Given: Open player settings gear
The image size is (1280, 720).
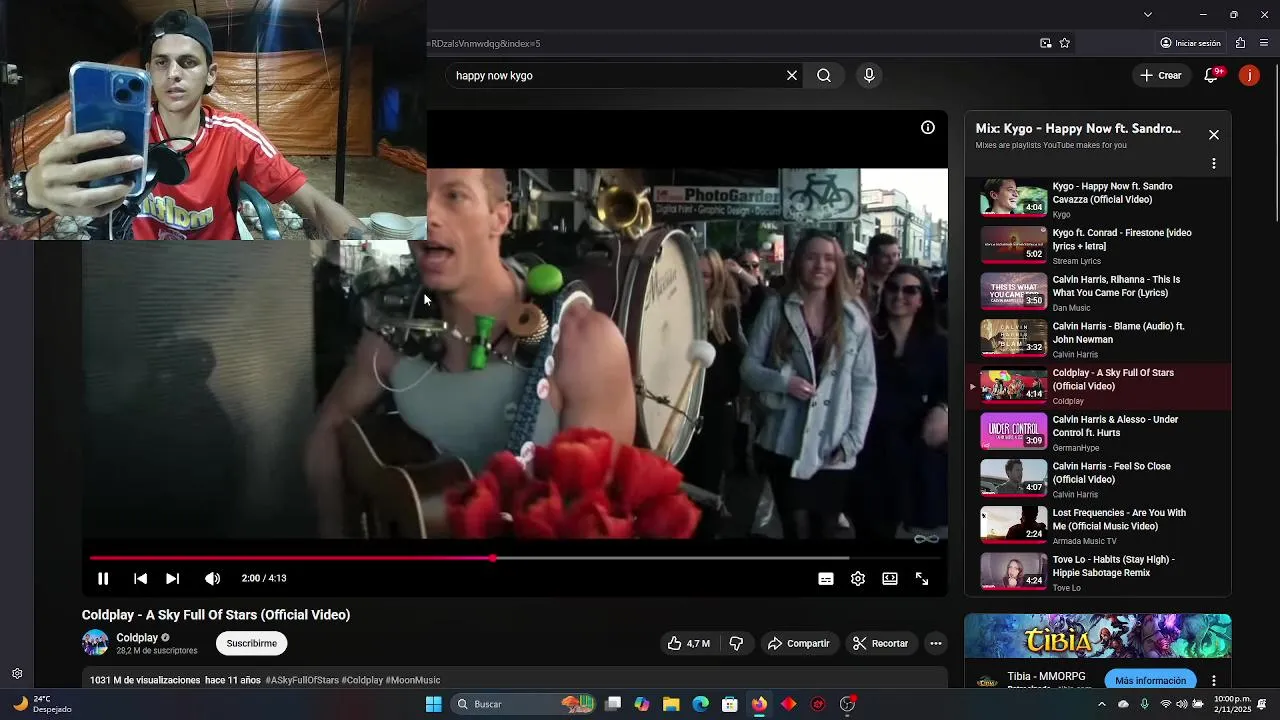Looking at the screenshot, I should [858, 578].
